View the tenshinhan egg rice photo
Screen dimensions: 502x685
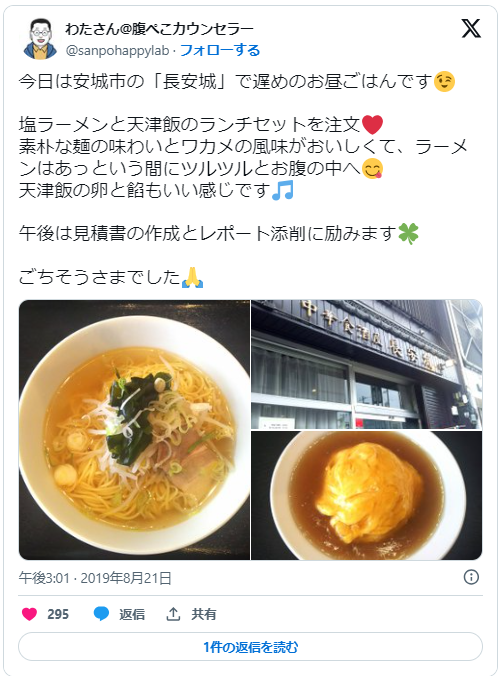pos(367,495)
